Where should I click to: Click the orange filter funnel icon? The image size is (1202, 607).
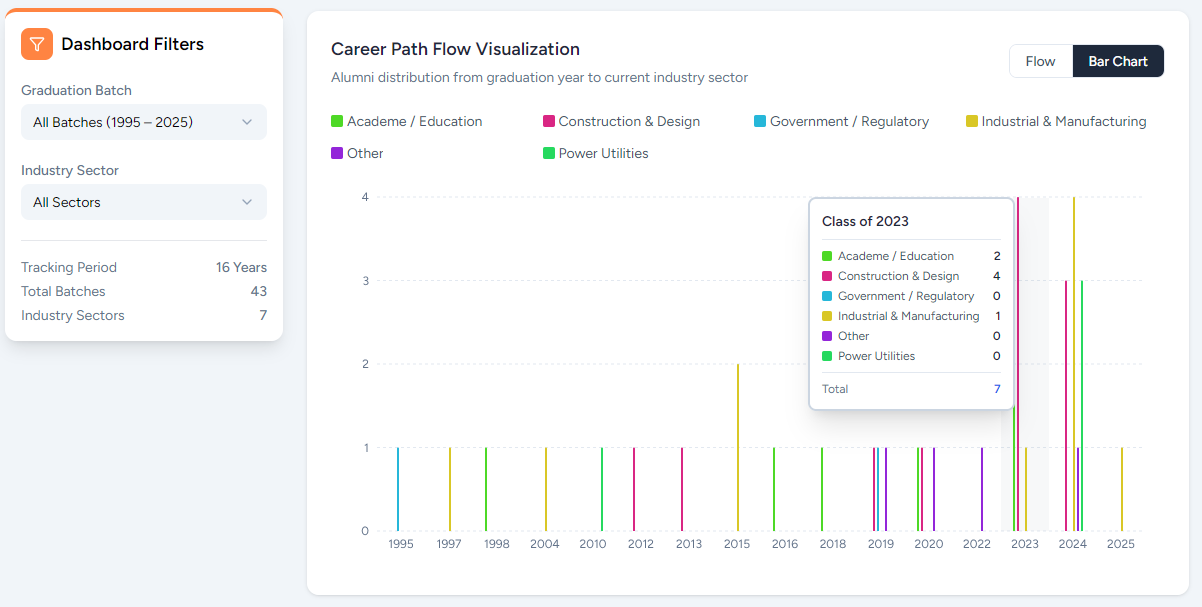(x=37, y=44)
